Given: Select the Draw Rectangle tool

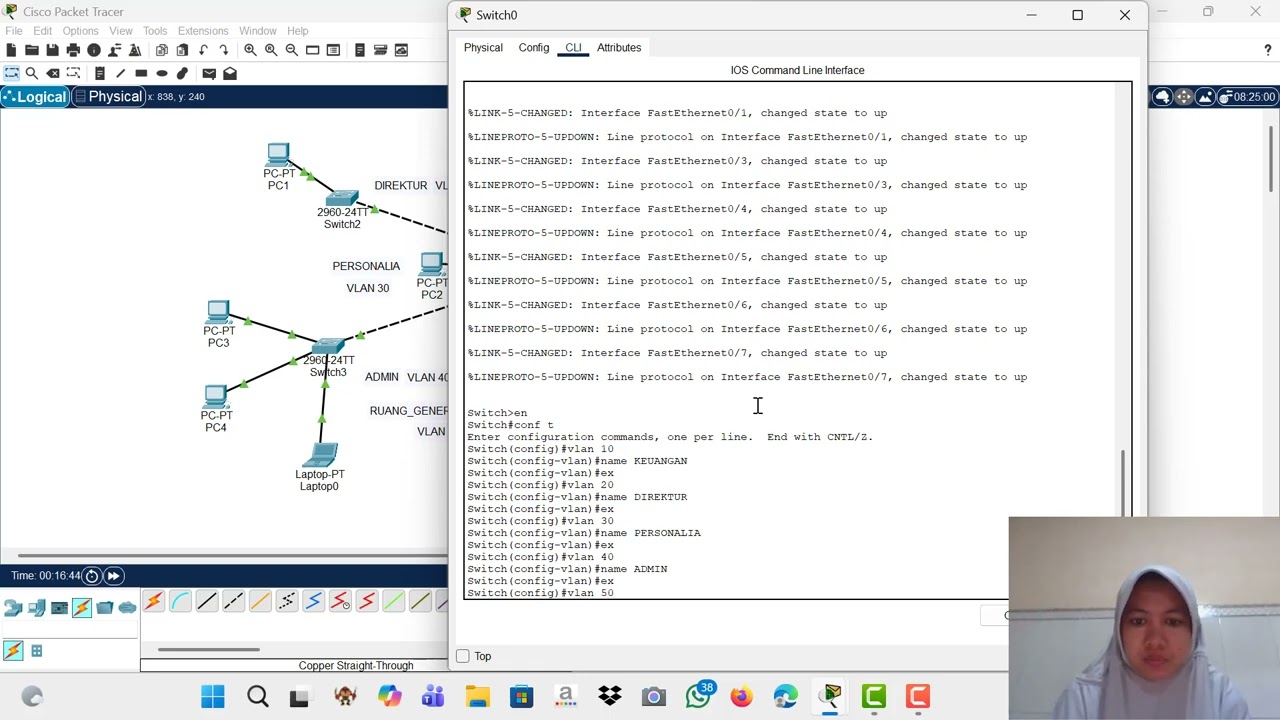Looking at the screenshot, I should click(x=141, y=73).
